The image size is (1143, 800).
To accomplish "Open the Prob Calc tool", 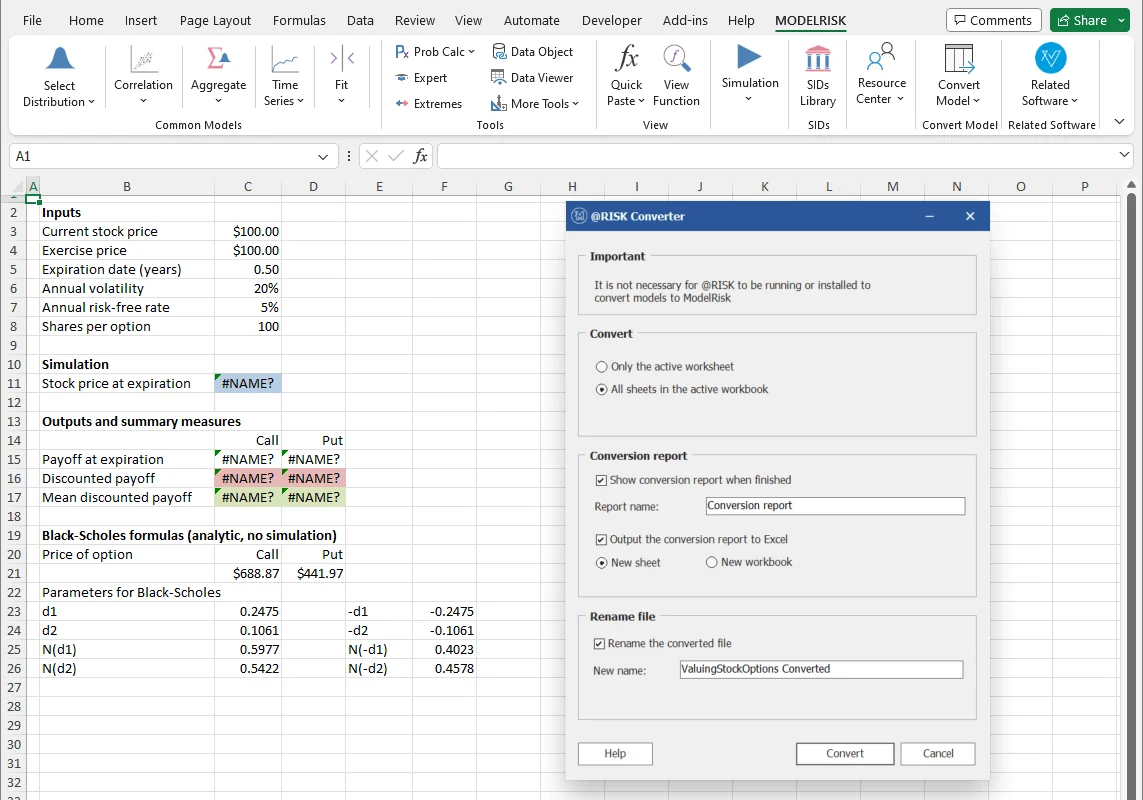I will pyautogui.click(x=434, y=52).
